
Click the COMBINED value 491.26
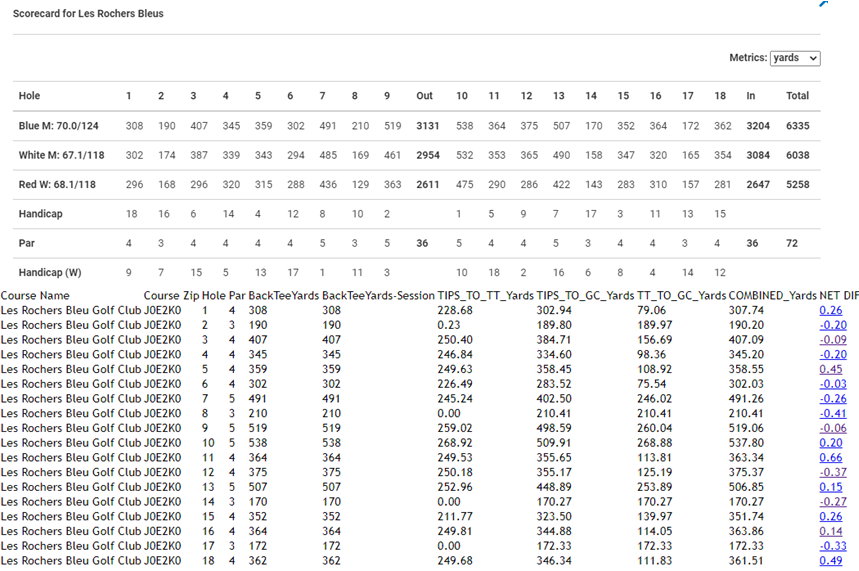746,399
